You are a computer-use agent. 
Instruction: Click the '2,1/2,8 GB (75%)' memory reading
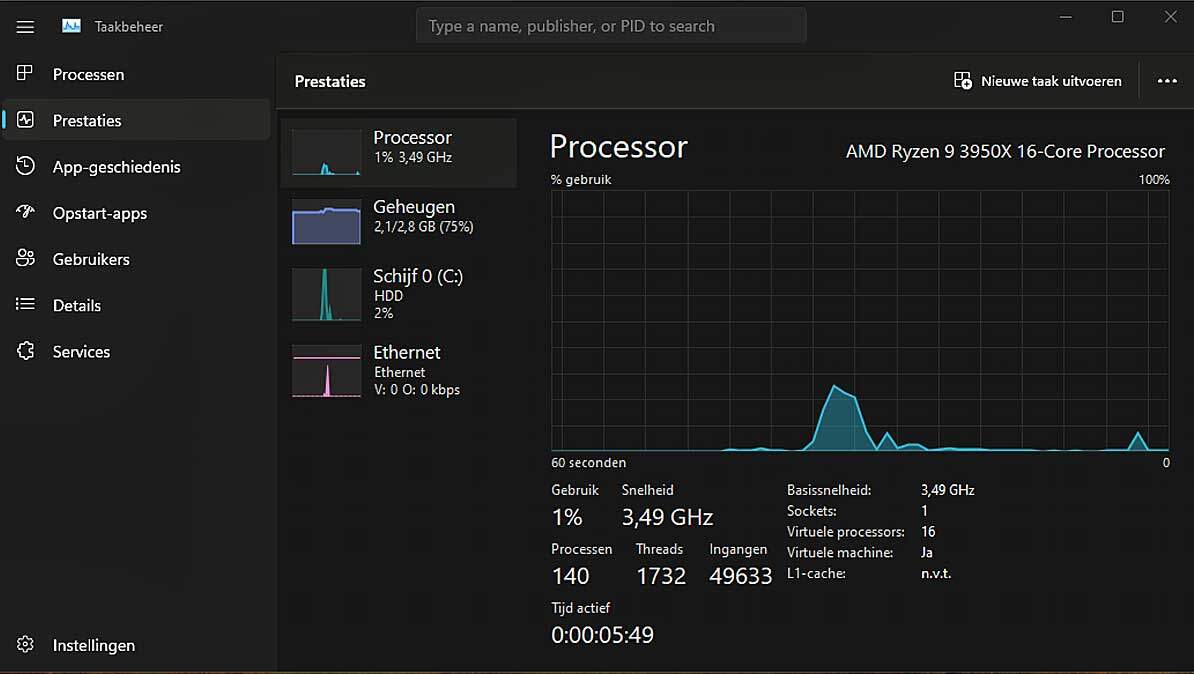[x=423, y=226]
